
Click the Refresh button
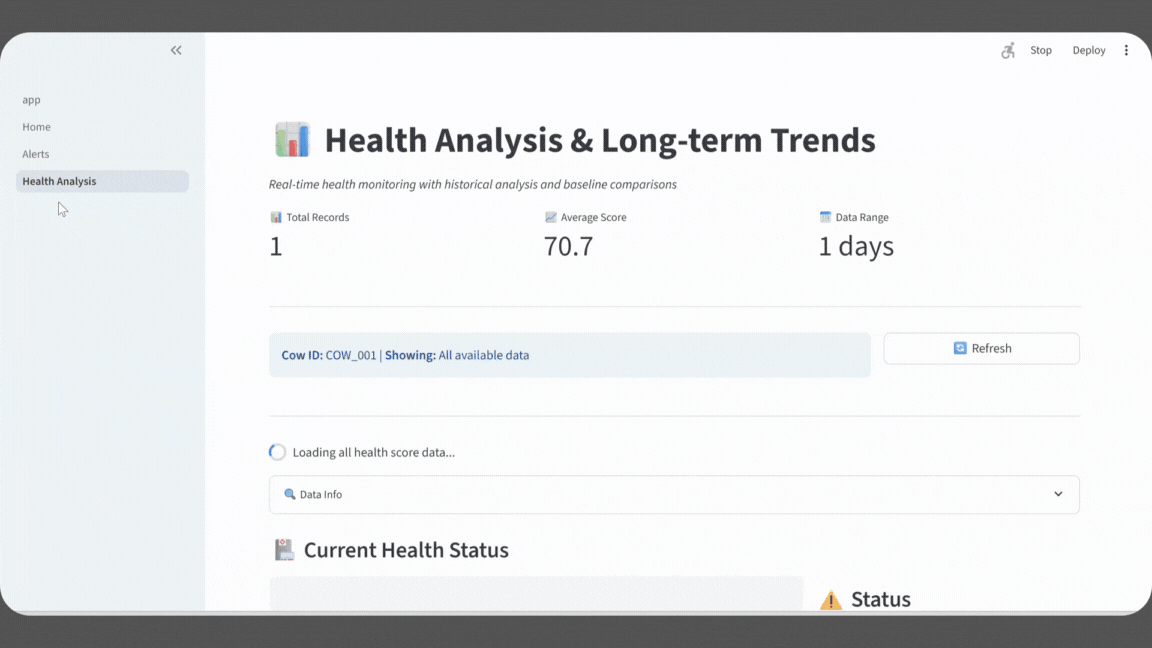981,347
